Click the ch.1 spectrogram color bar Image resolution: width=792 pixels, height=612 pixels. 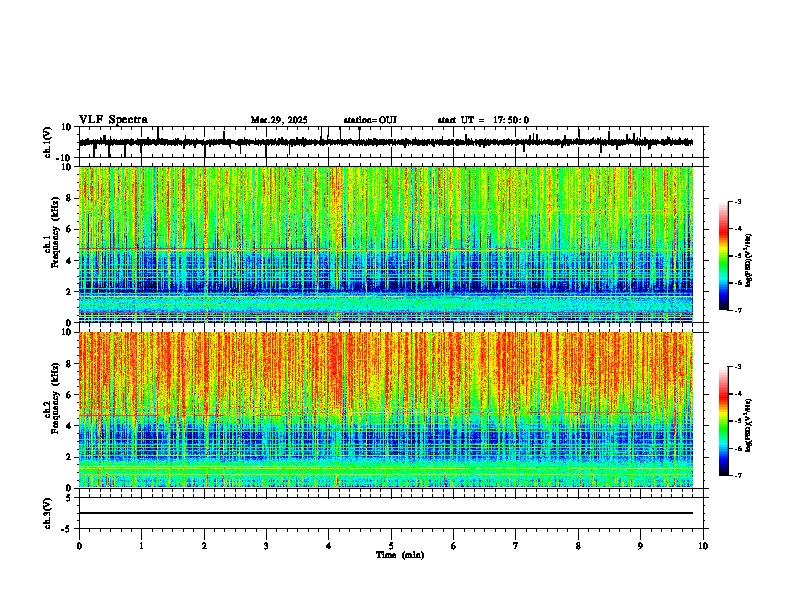coord(723,256)
